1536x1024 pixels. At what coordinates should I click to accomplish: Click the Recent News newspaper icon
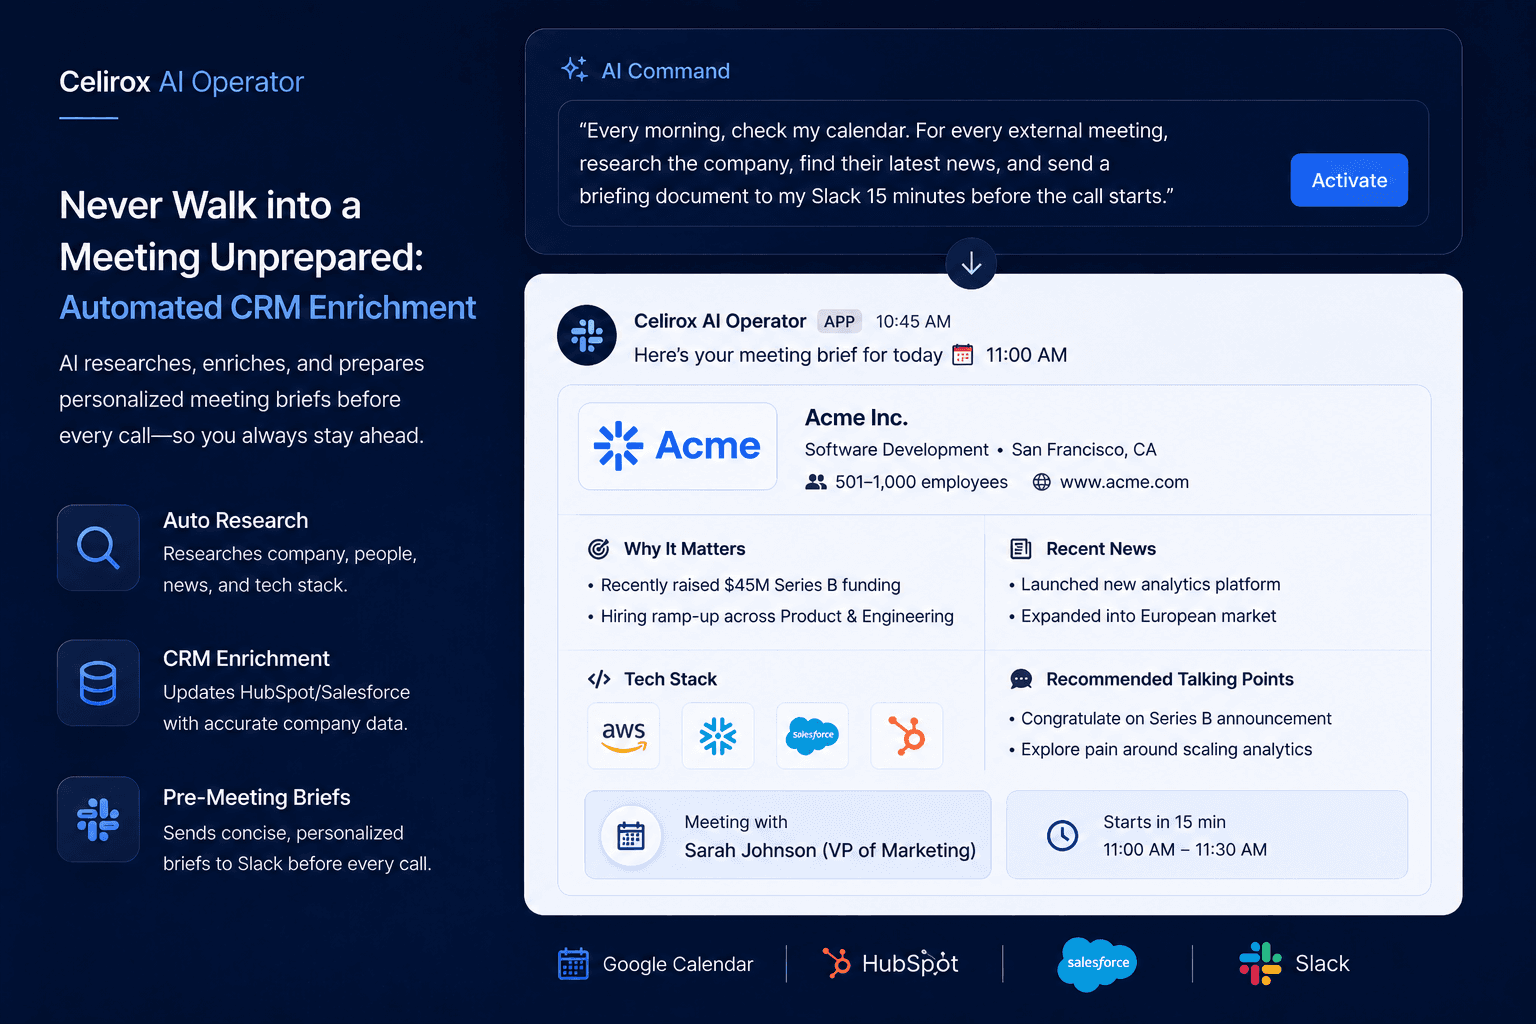tap(1021, 548)
